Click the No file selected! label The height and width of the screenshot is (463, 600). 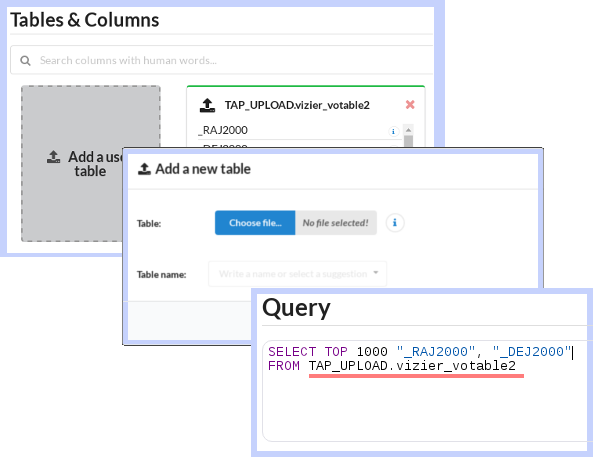[336, 223]
